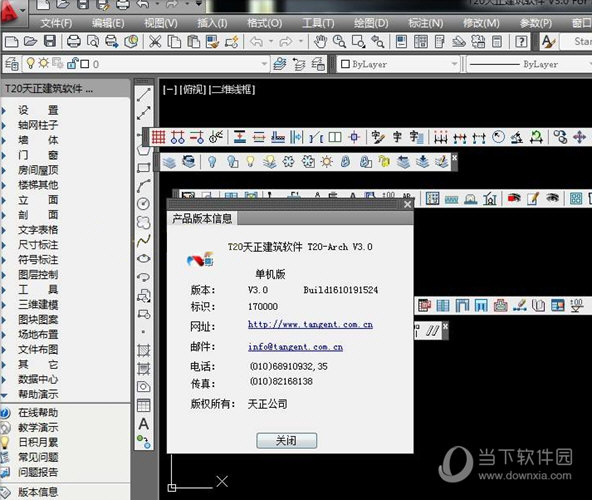The image size is (592, 500).
Task: Expand the Undo history dropdown arrow
Action: (x=271, y=41)
